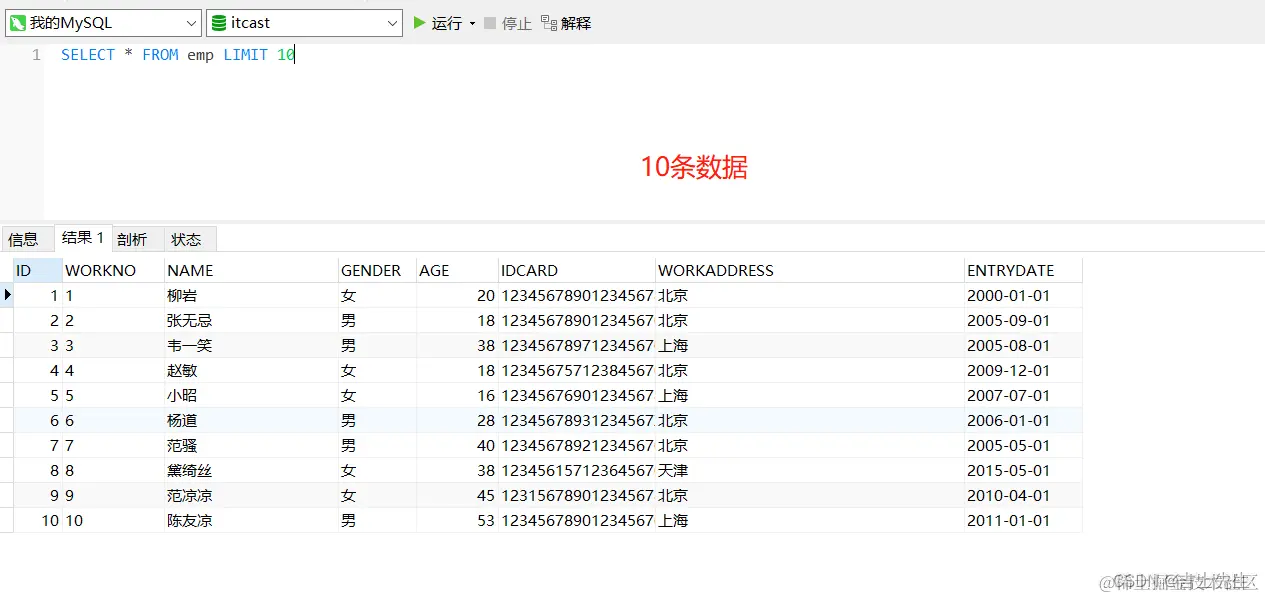Image resolution: width=1265 pixels, height=599 pixels.
Task: Click IDCARD cell in 黛绮丝 row
Action: pyautogui.click(x=577, y=470)
